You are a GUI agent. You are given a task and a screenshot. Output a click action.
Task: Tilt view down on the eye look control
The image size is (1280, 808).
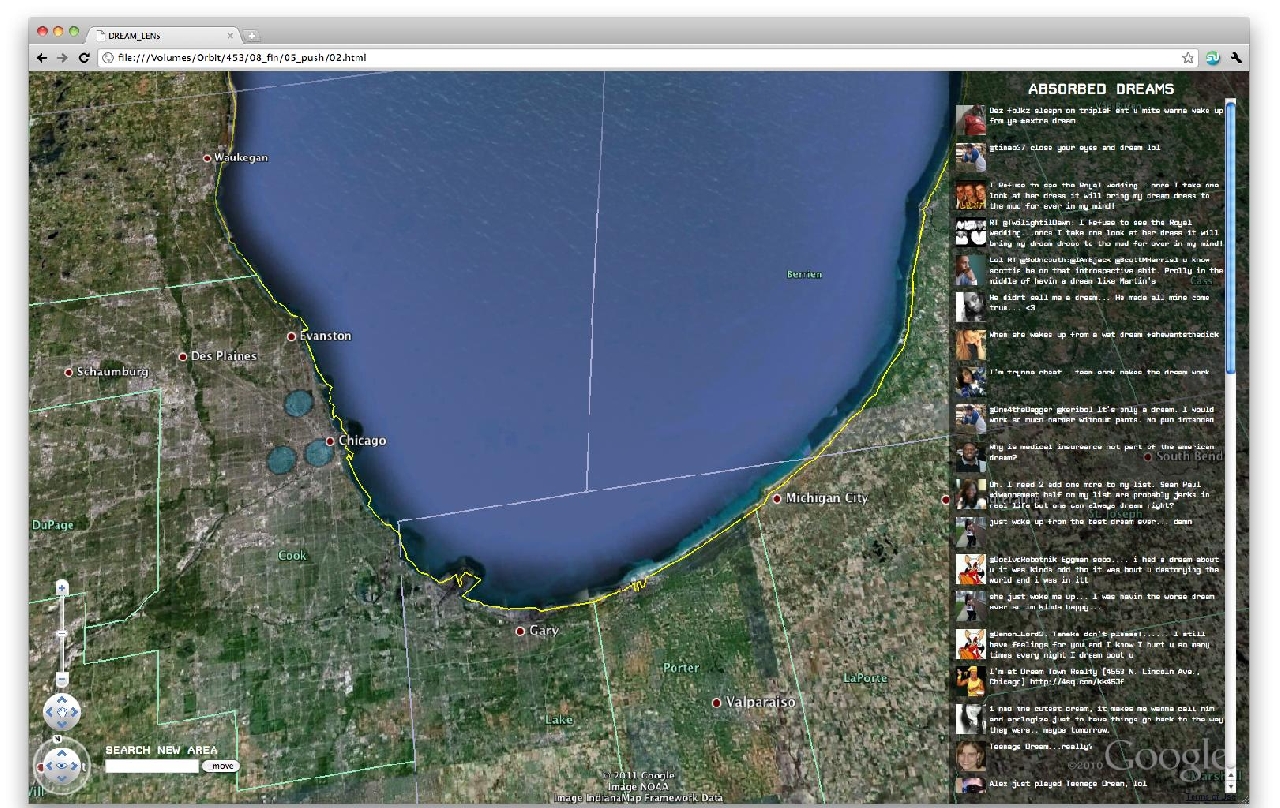coord(62,781)
